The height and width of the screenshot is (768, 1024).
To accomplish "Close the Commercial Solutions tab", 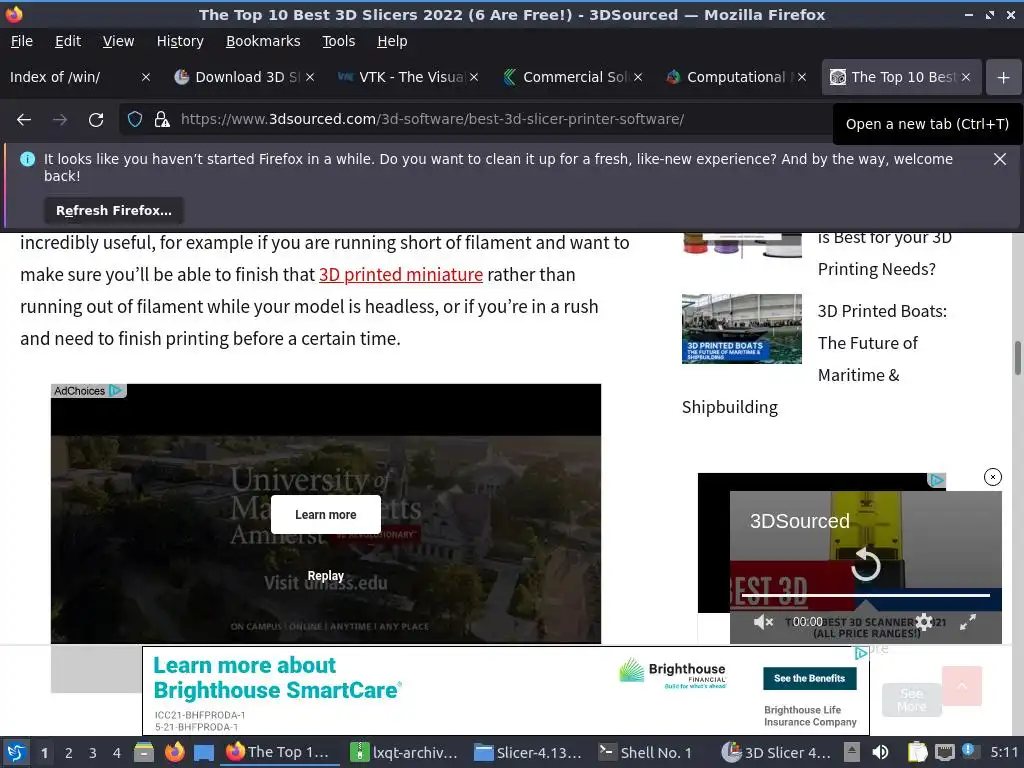I will click(638, 77).
